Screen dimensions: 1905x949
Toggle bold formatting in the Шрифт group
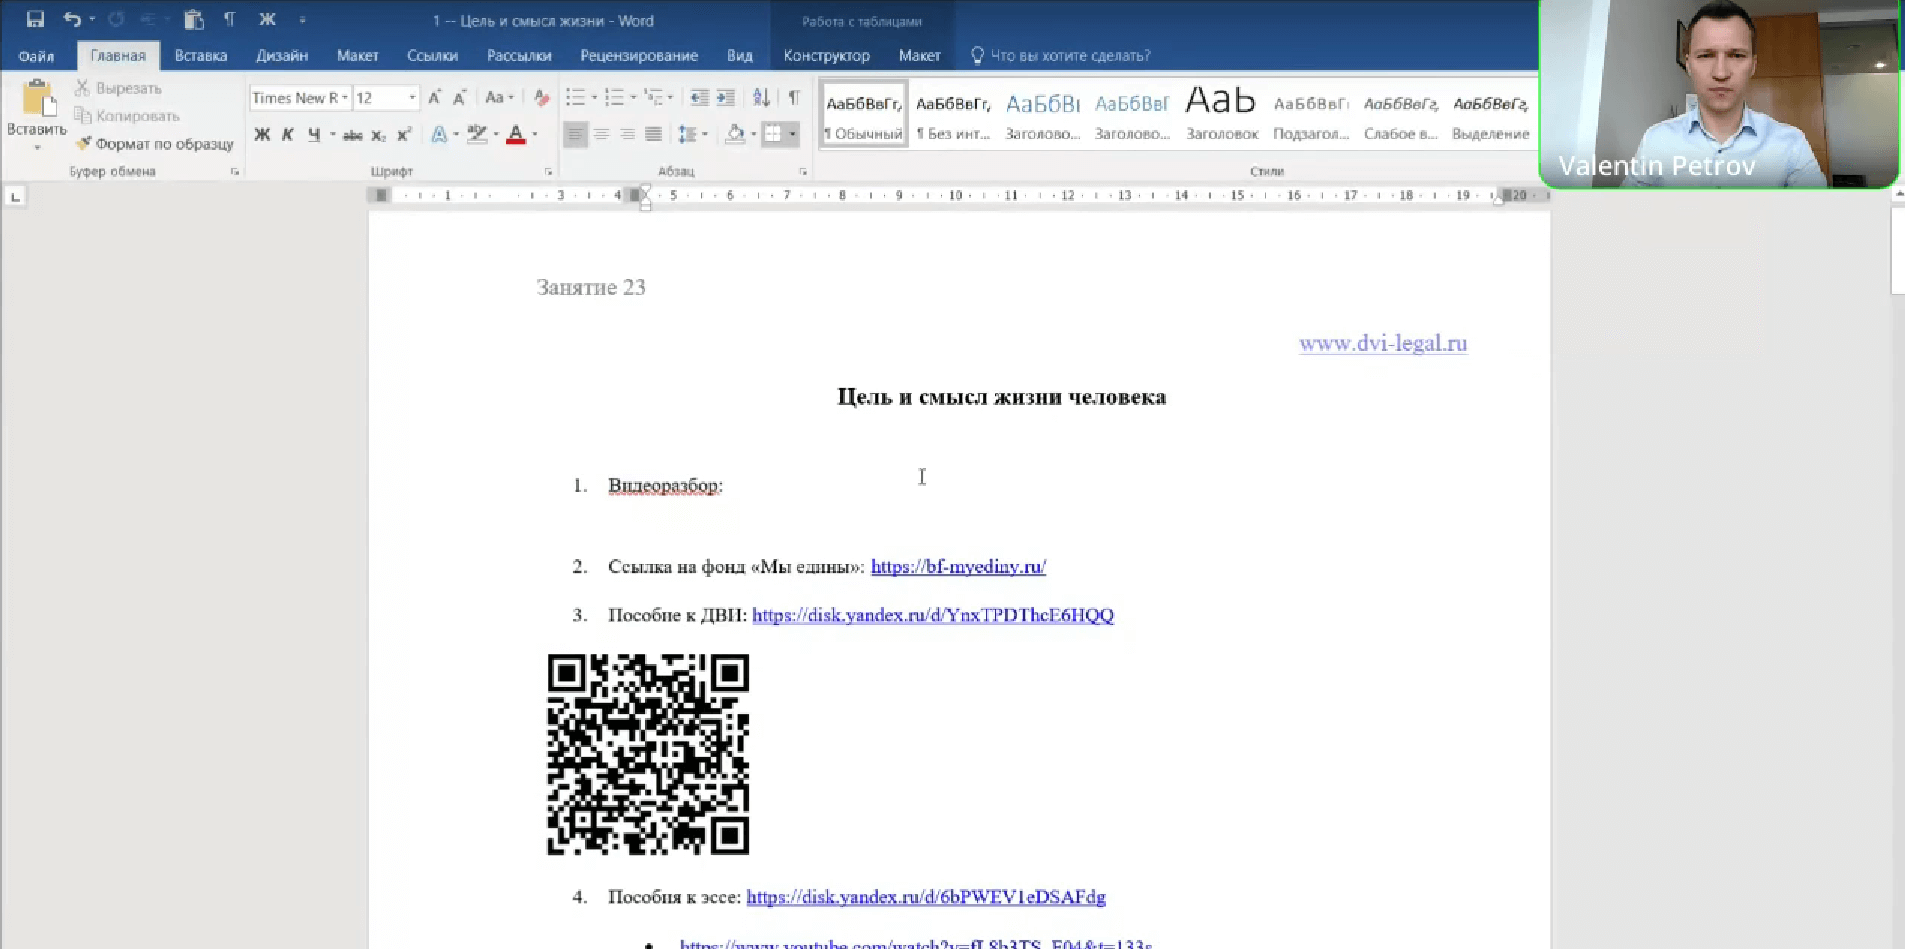click(x=262, y=135)
